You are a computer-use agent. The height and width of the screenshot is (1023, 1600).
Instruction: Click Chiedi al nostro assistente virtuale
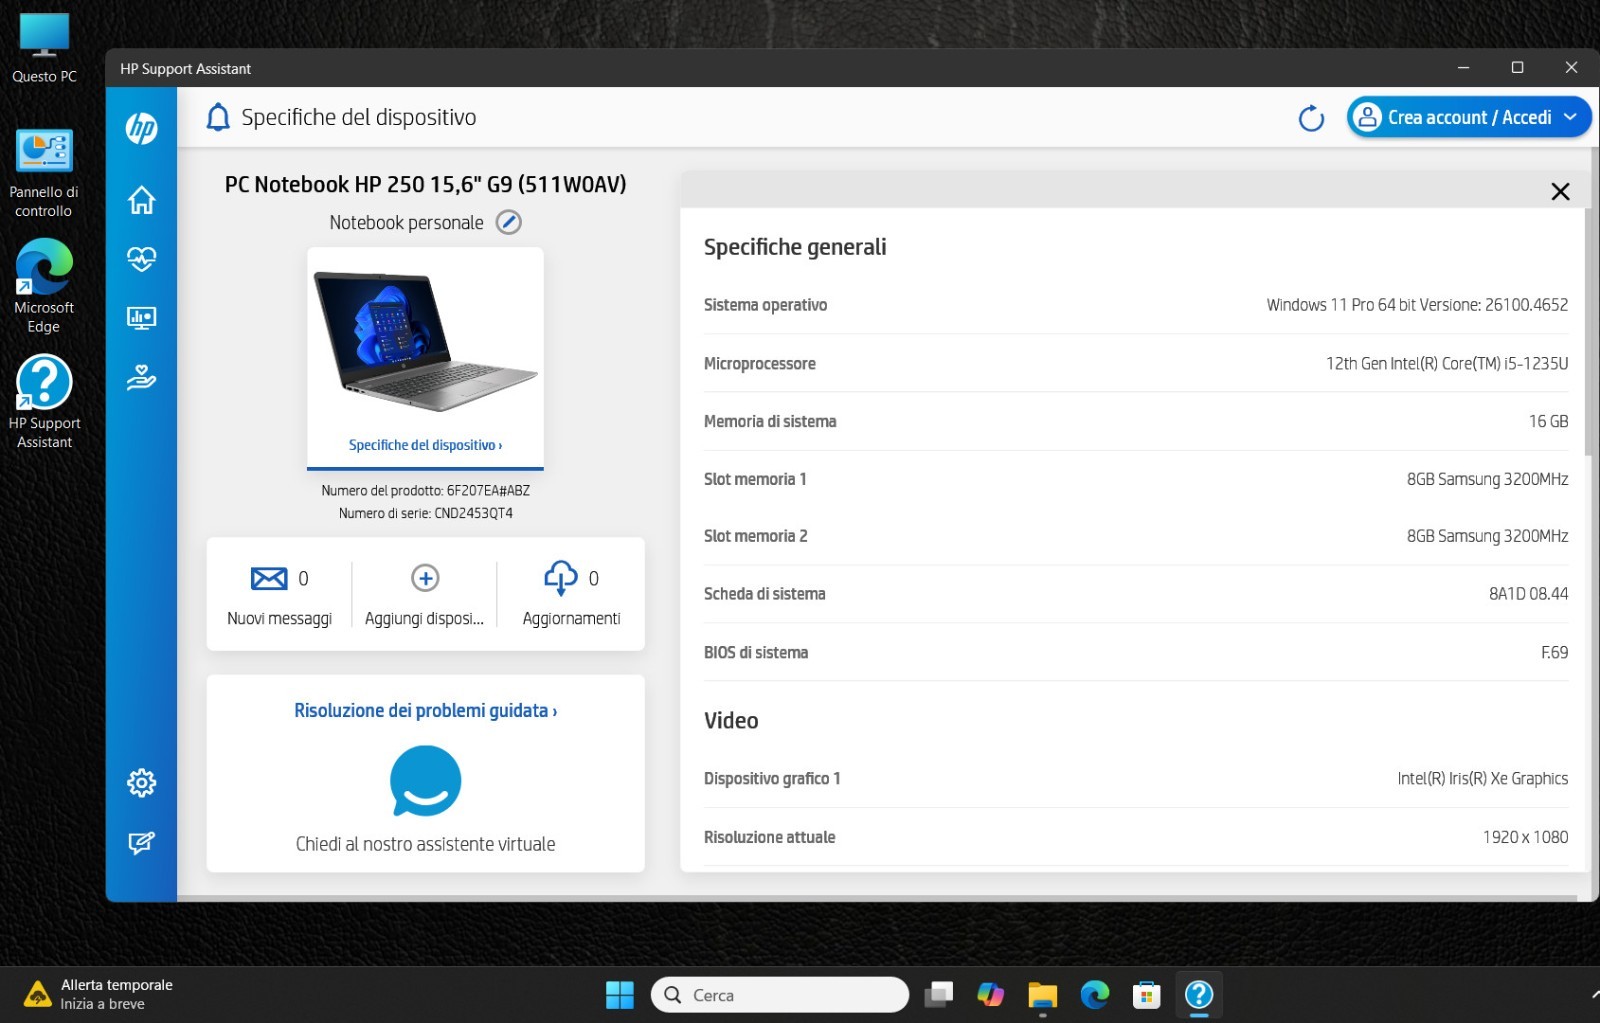click(x=425, y=844)
